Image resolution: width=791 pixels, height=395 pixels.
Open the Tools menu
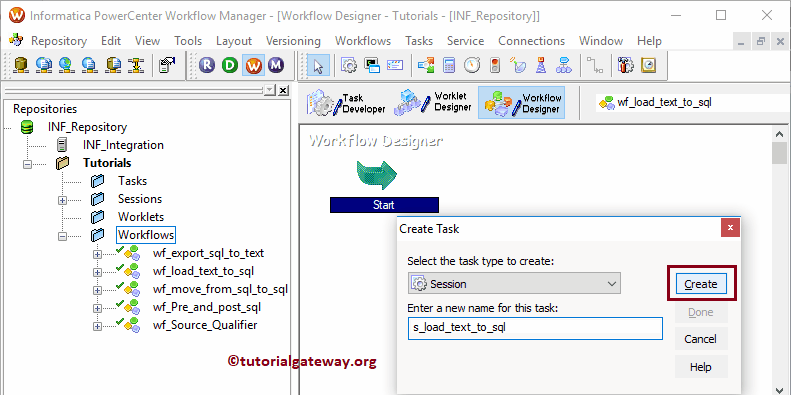(188, 41)
